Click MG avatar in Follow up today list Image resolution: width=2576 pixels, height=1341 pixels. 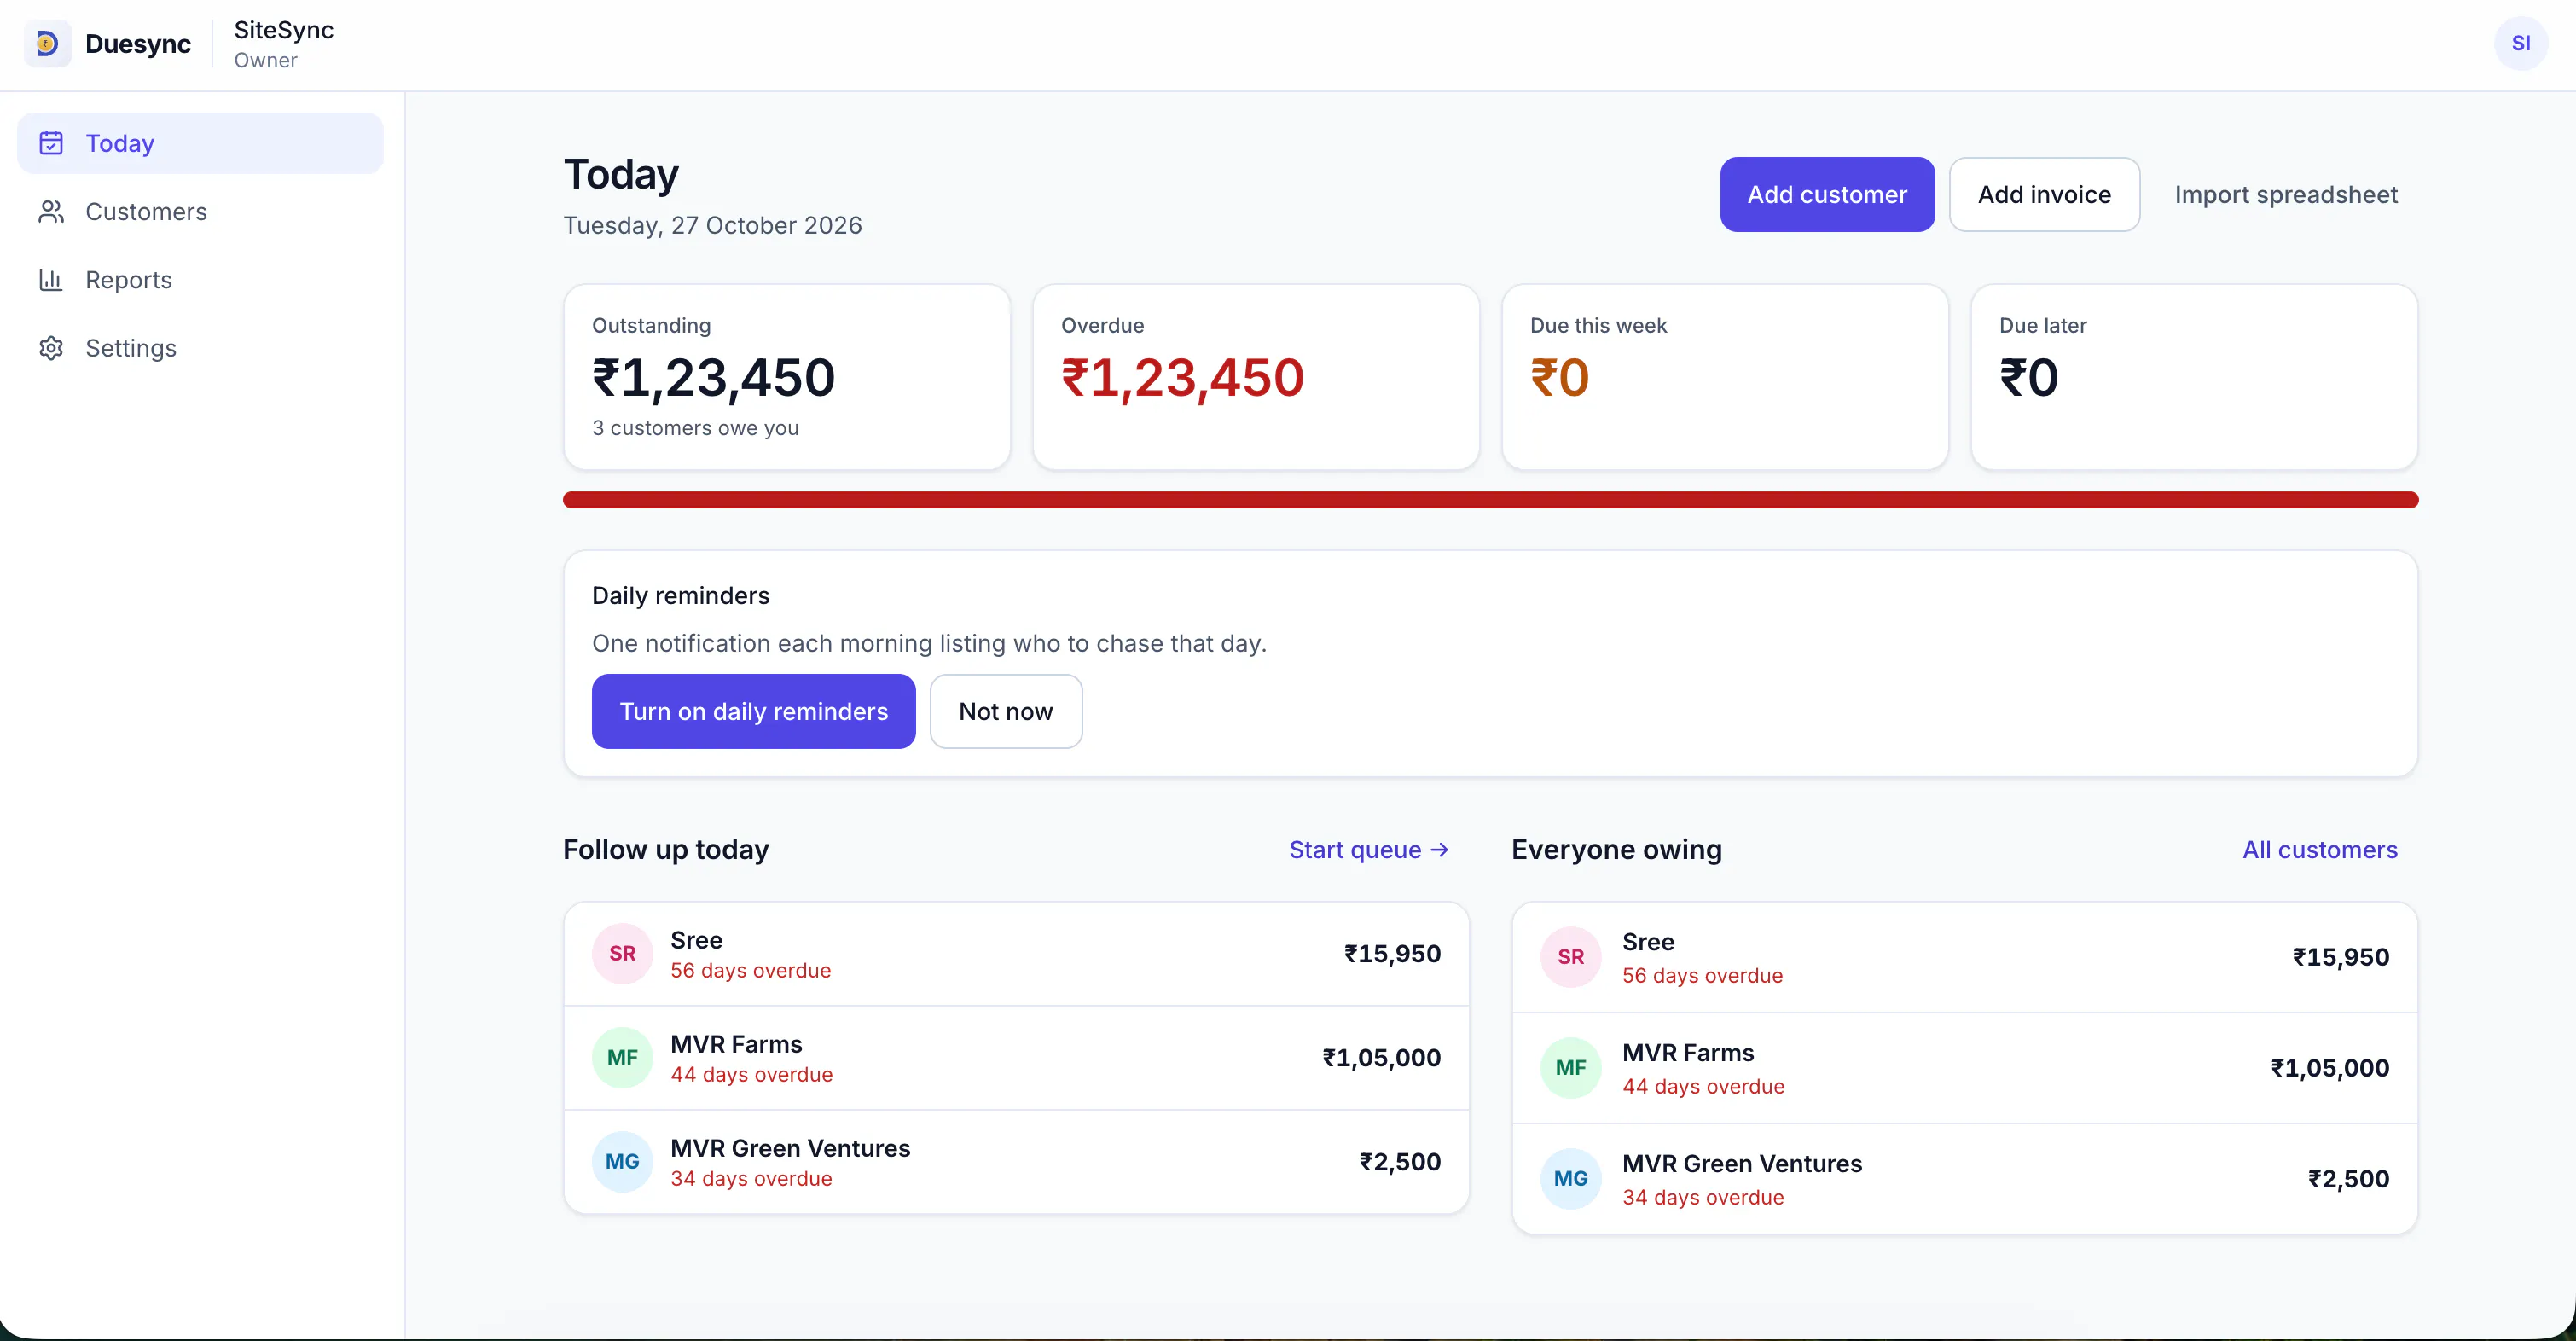(622, 1162)
